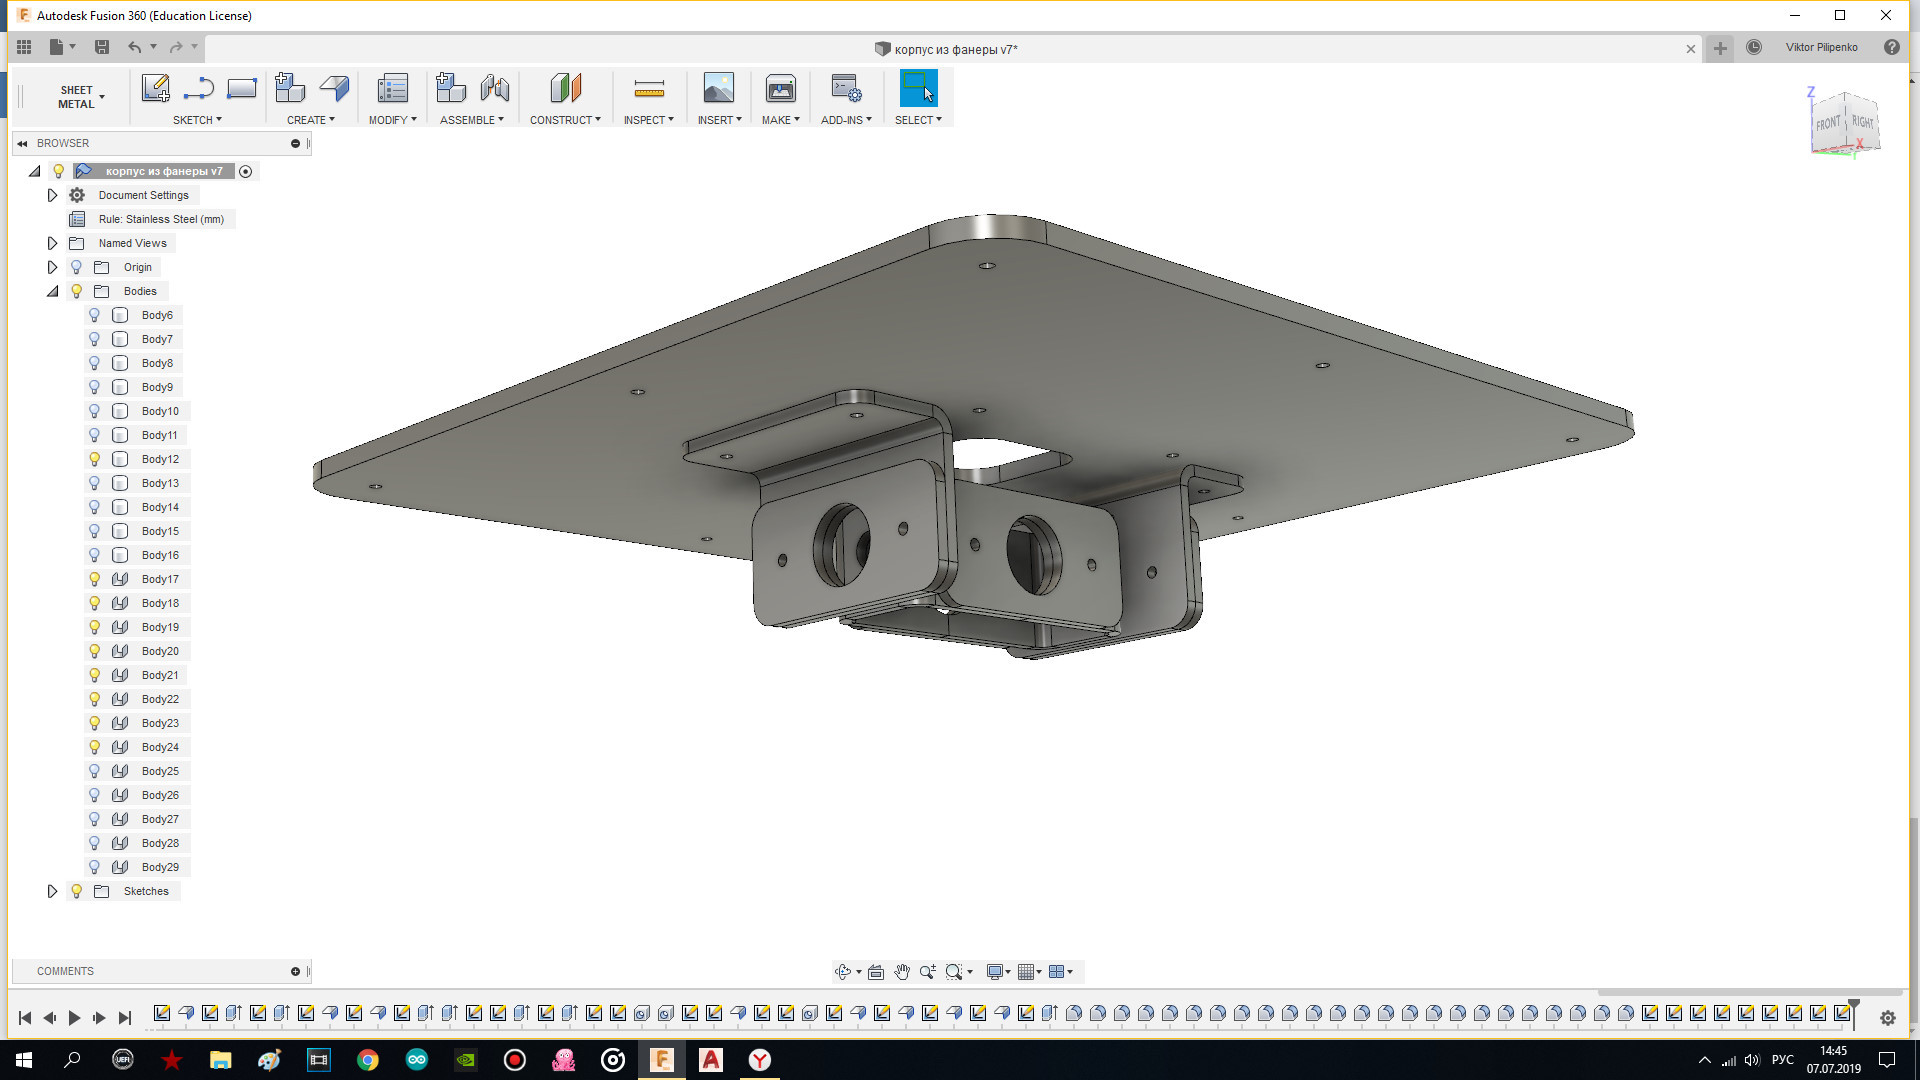
Task: Open timeline settings gear icon
Action: coord(1888,1018)
